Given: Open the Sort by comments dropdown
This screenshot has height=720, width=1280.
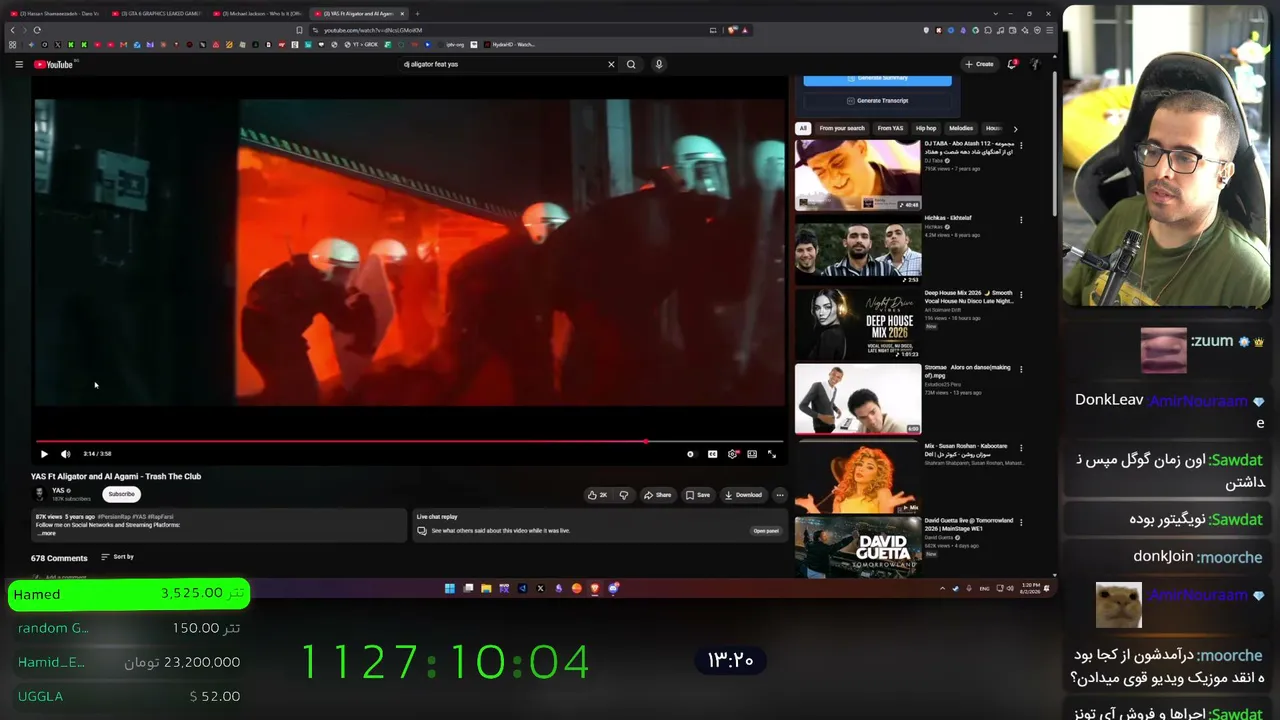Looking at the screenshot, I should (x=118, y=557).
